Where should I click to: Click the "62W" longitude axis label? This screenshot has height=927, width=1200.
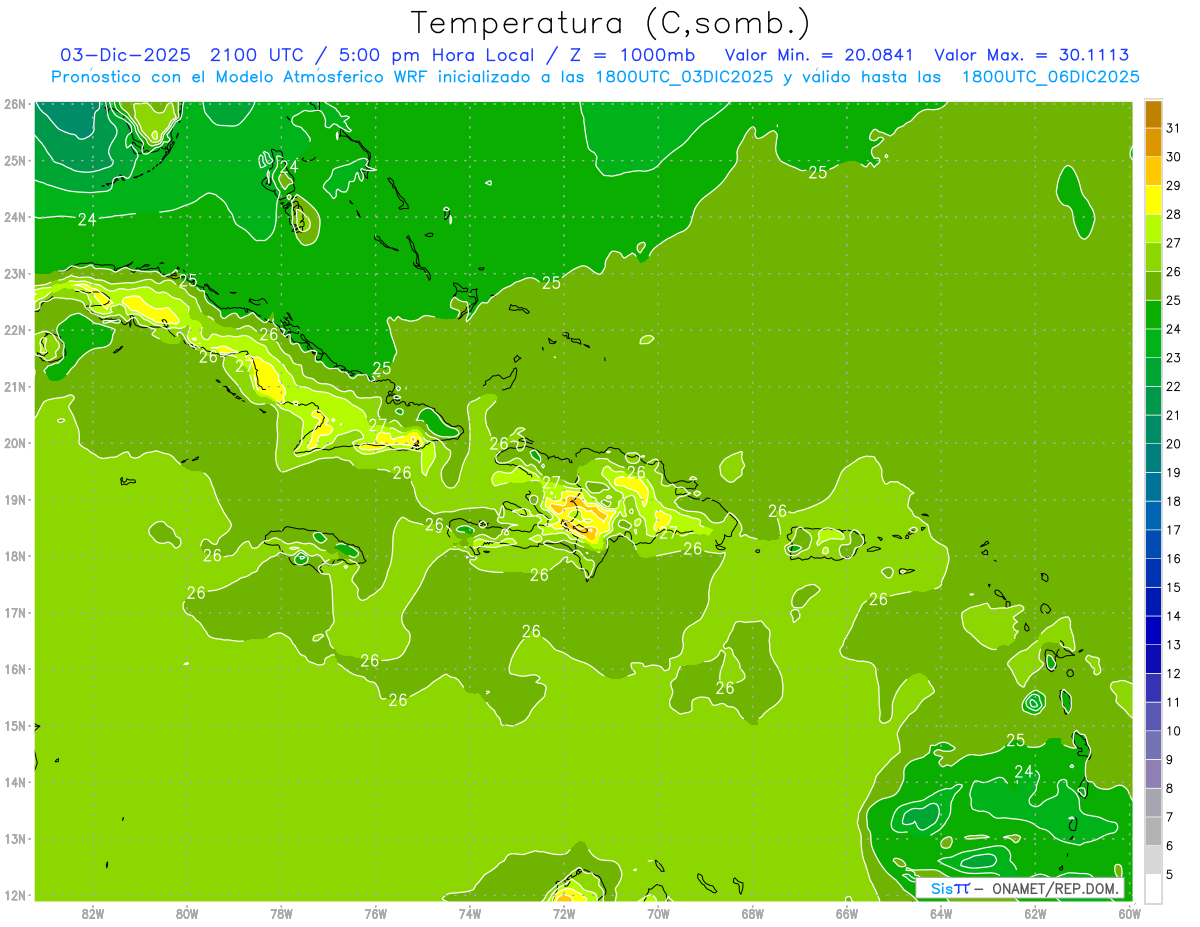tap(1035, 912)
